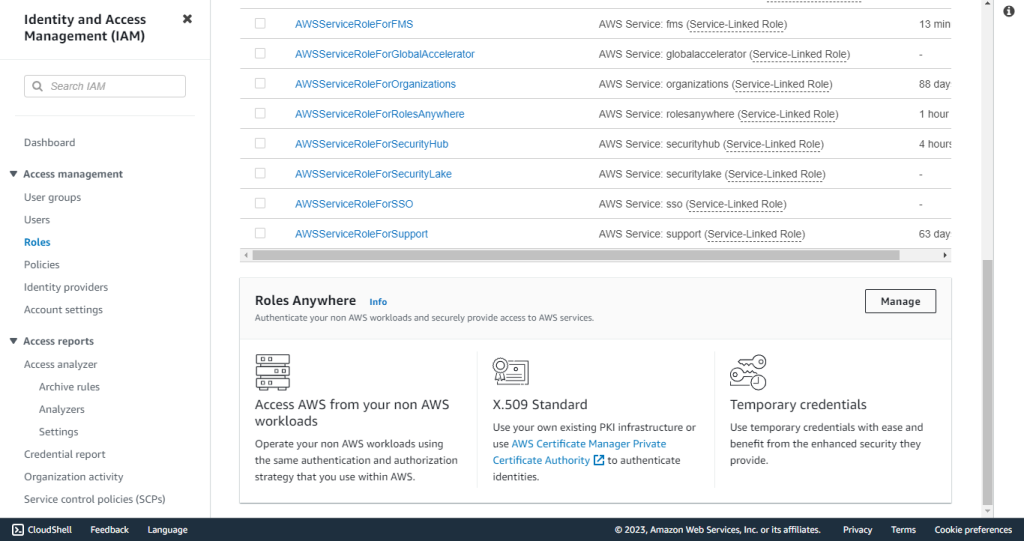
Task: Collapse the Access reports section
Action: [x=13, y=341]
